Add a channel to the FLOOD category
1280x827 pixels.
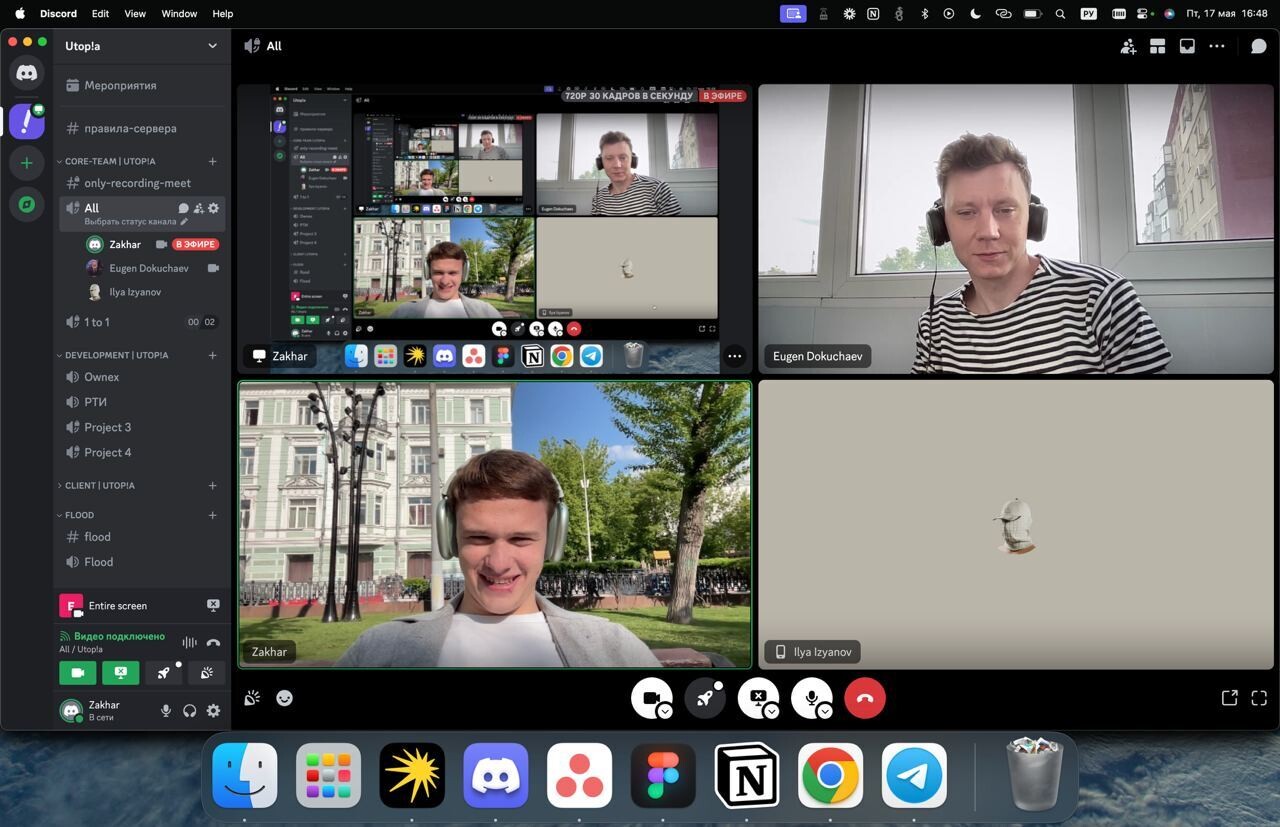tap(212, 515)
